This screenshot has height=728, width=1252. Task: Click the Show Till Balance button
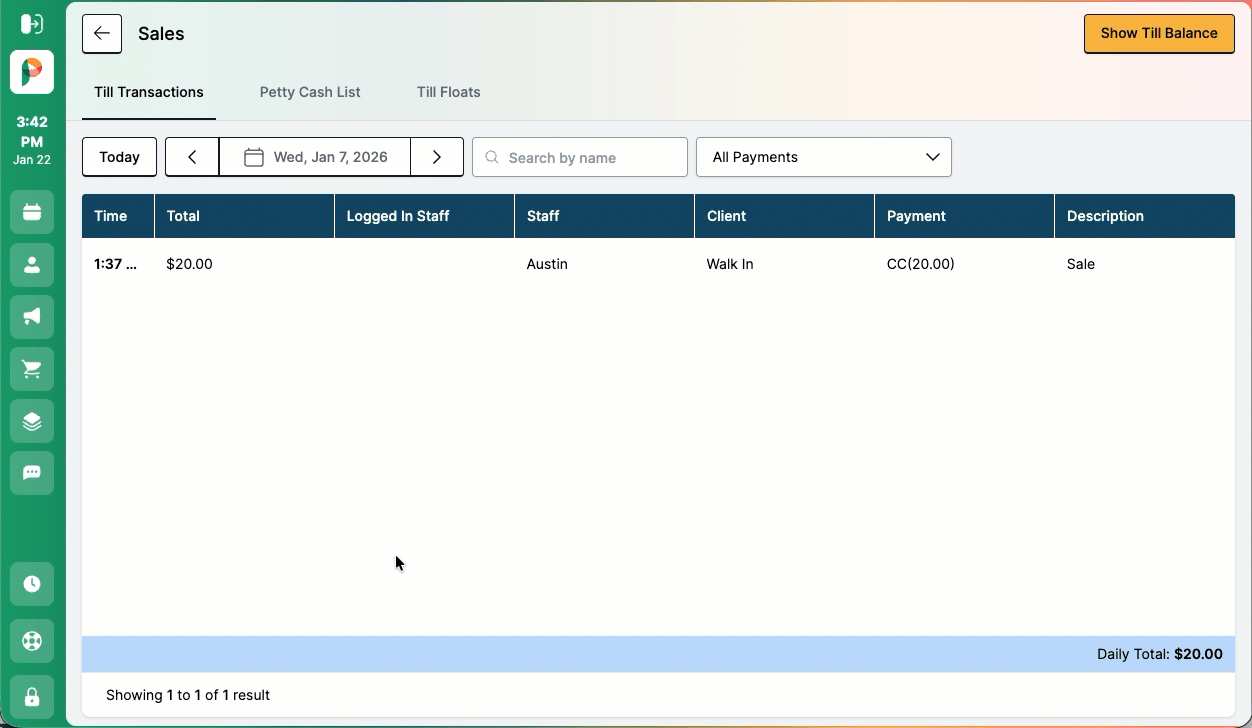pyautogui.click(x=1159, y=34)
